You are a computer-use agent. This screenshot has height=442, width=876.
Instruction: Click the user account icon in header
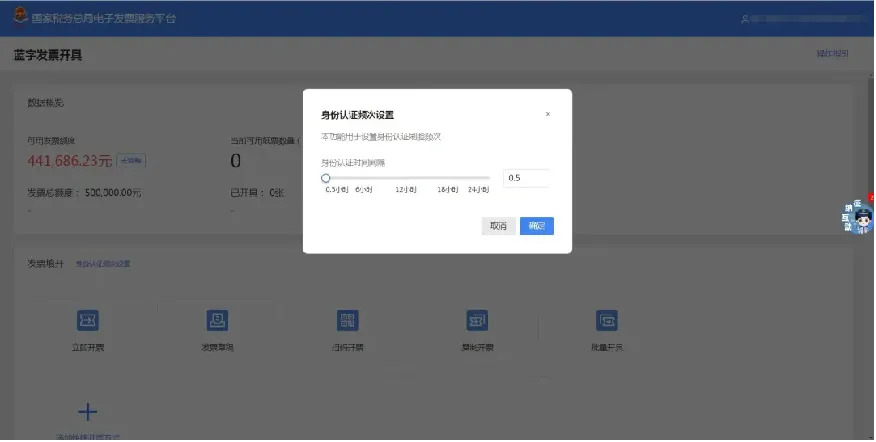pos(745,19)
